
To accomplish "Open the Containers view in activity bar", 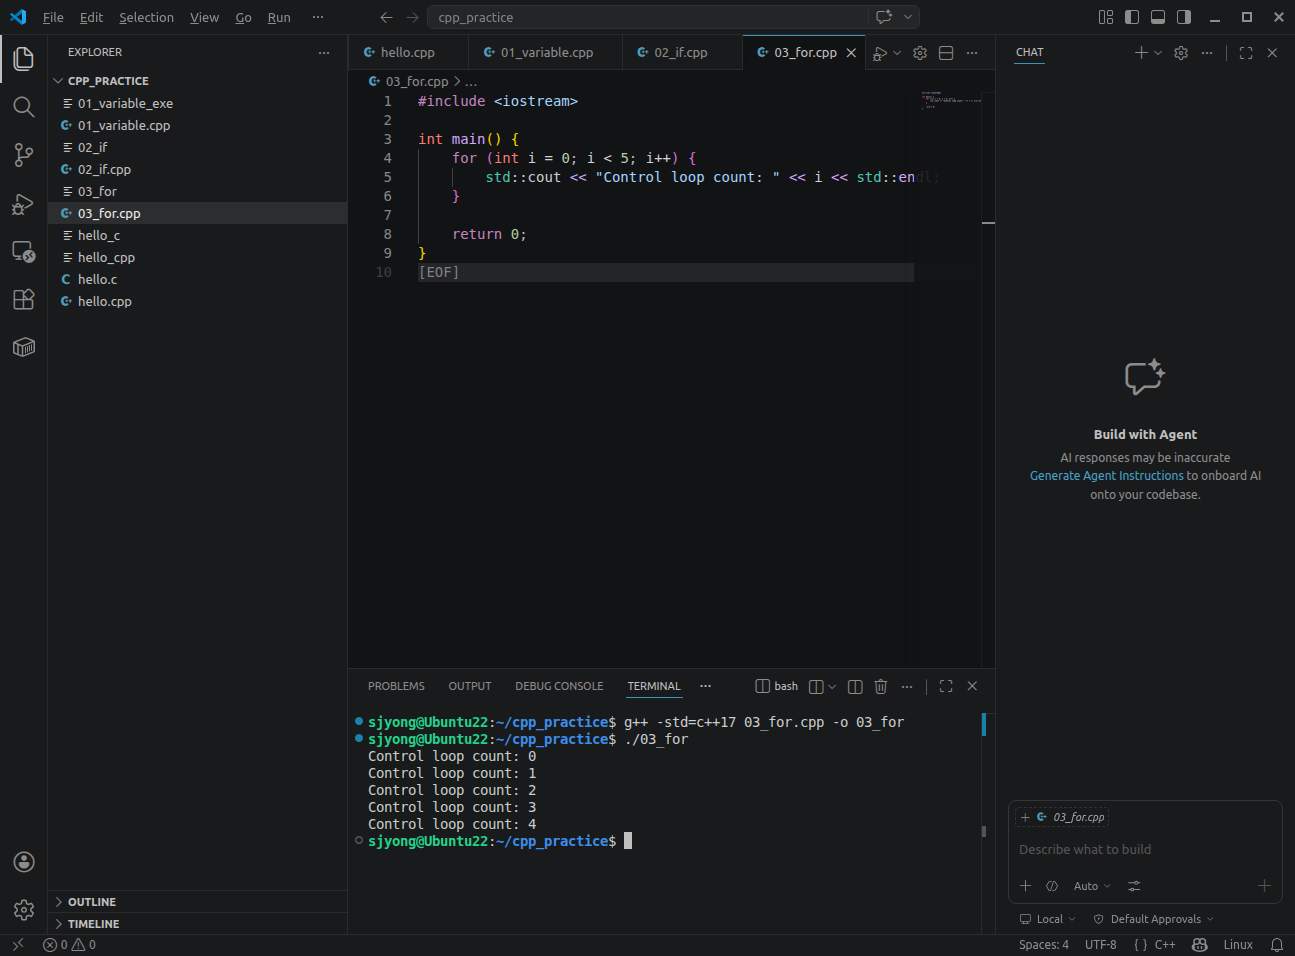I will click(24, 347).
